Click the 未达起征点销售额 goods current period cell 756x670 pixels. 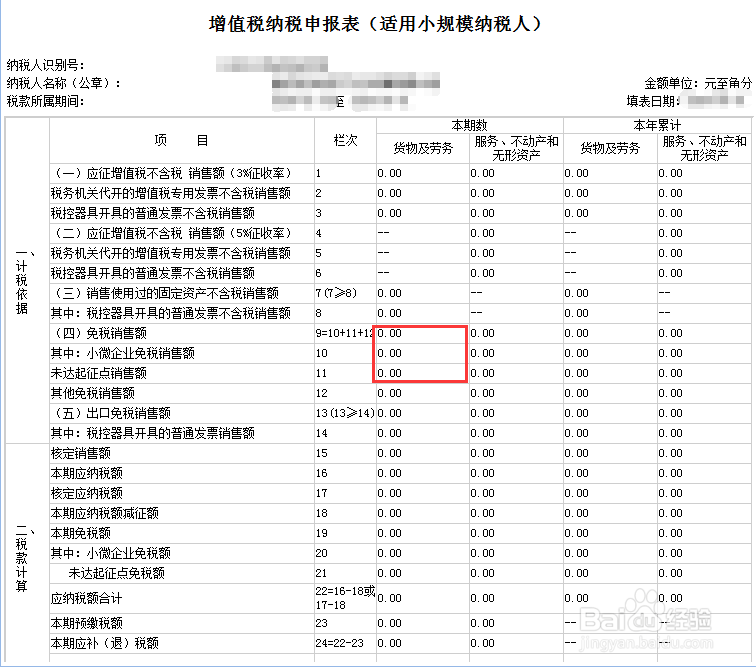[x=423, y=374]
